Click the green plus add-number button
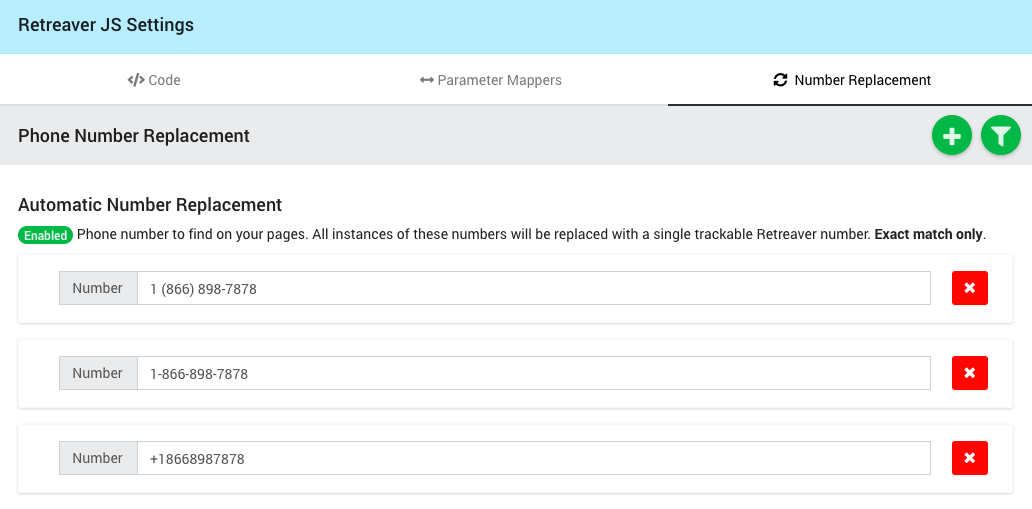The width and height of the screenshot is (1032, 509). [952, 136]
